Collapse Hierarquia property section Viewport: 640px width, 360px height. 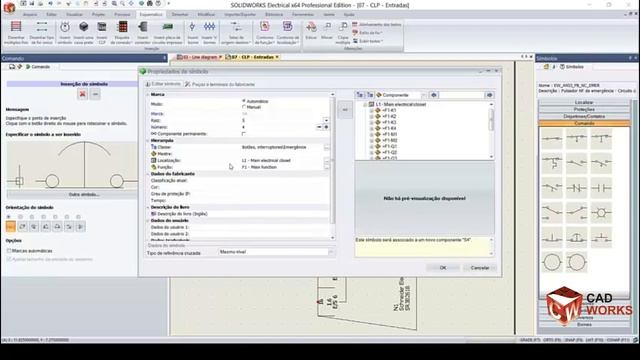coord(148,140)
